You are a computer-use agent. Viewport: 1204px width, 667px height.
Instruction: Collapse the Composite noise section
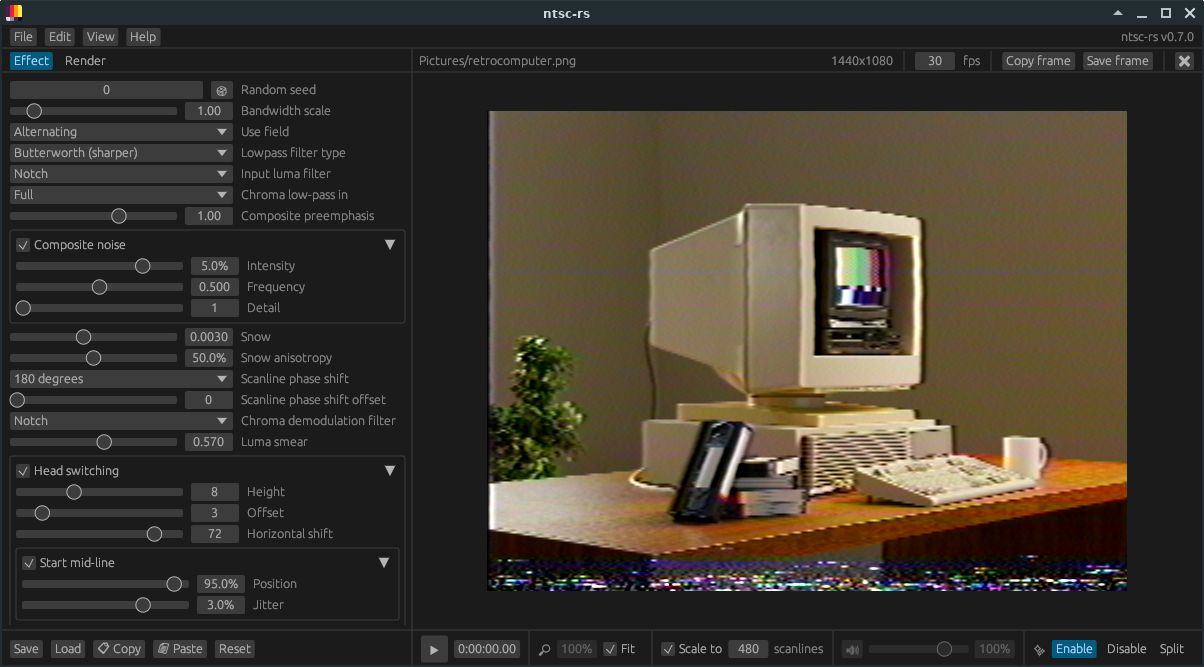click(x=390, y=243)
